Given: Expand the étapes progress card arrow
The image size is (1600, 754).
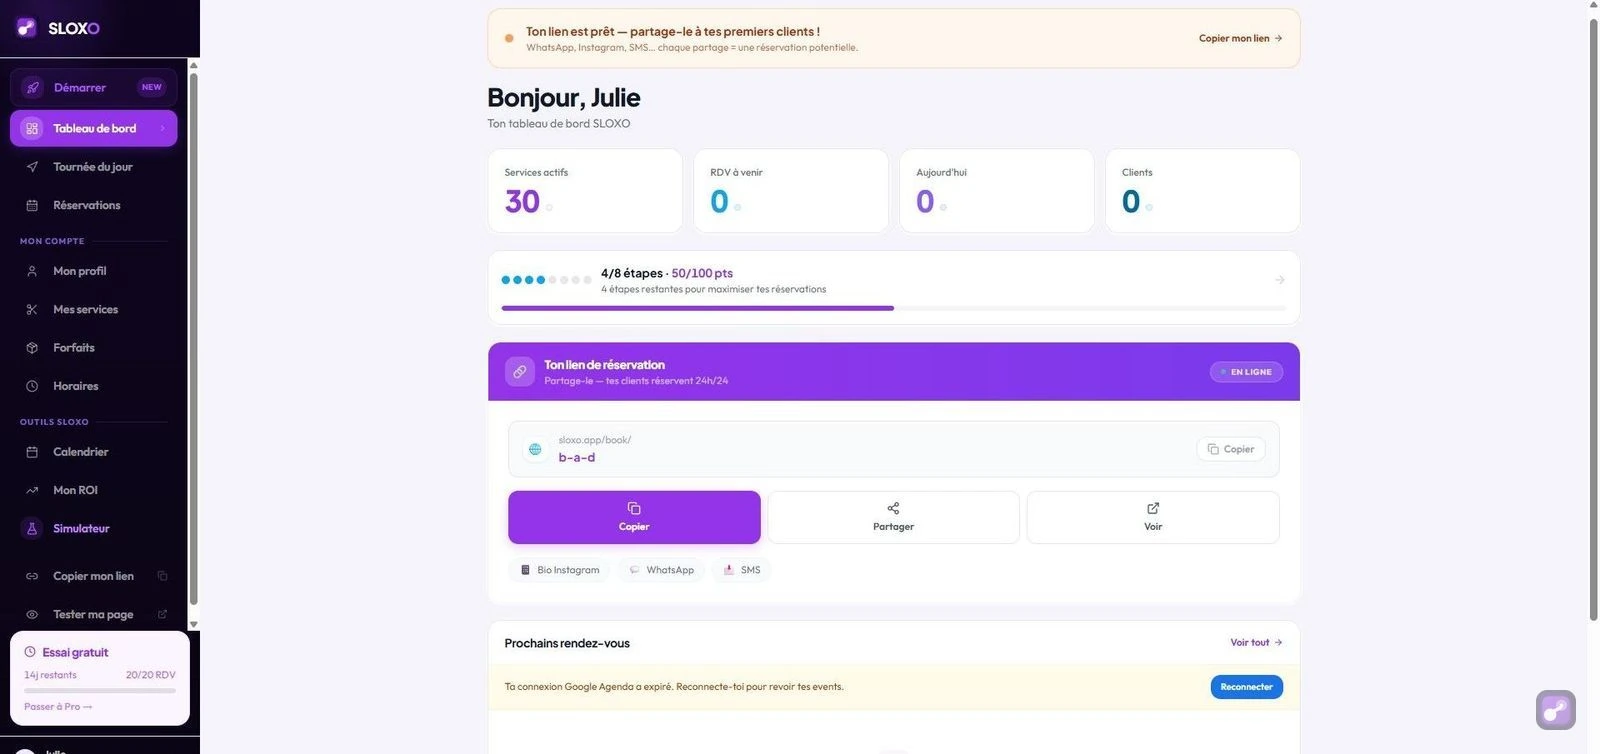Looking at the screenshot, I should 1280,280.
